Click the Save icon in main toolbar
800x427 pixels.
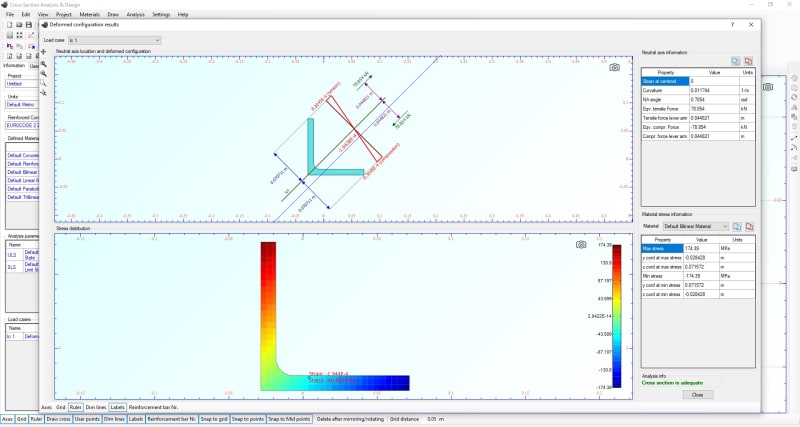[x=29, y=24]
